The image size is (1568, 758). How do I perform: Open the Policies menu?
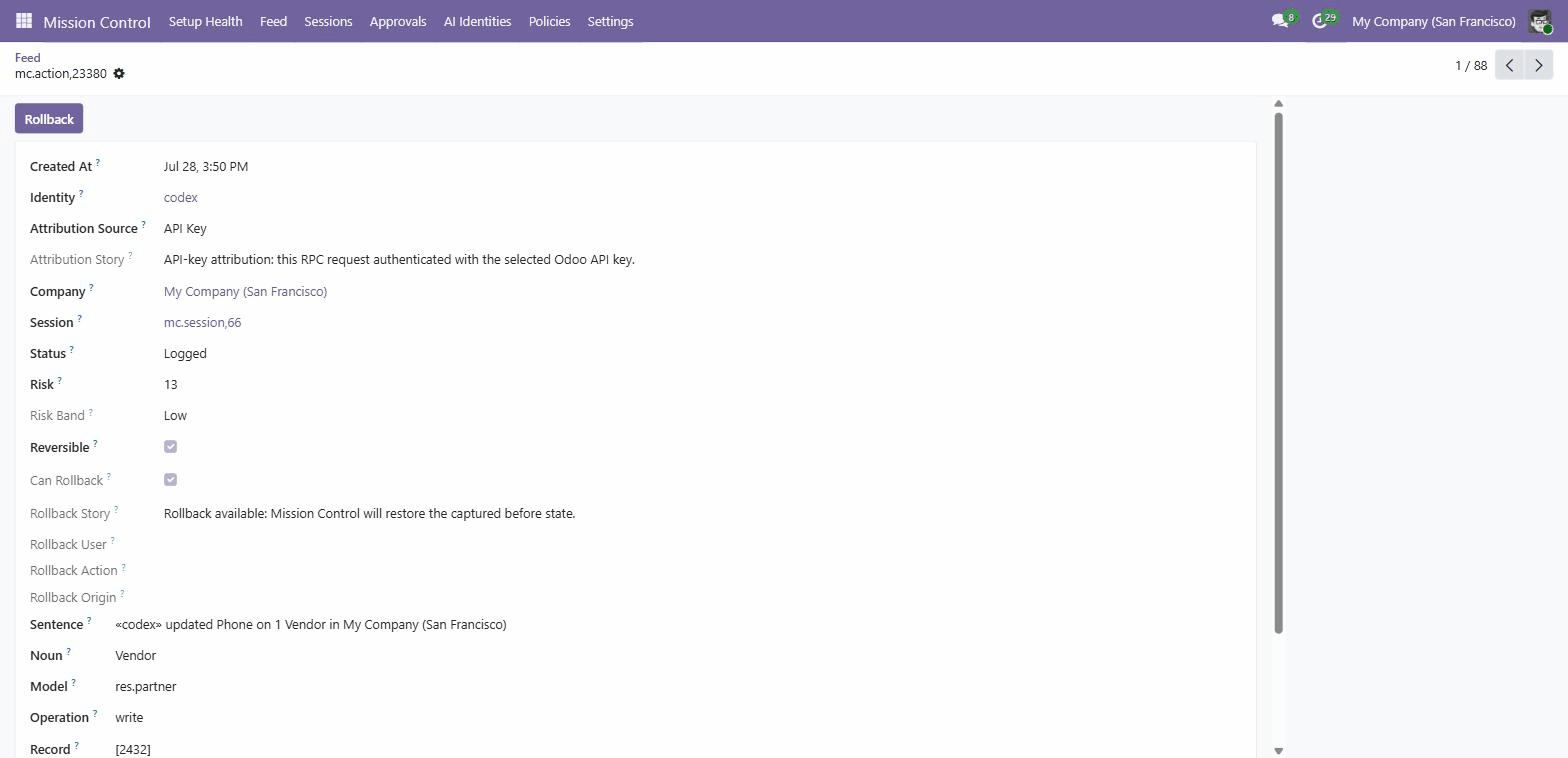pyautogui.click(x=549, y=21)
